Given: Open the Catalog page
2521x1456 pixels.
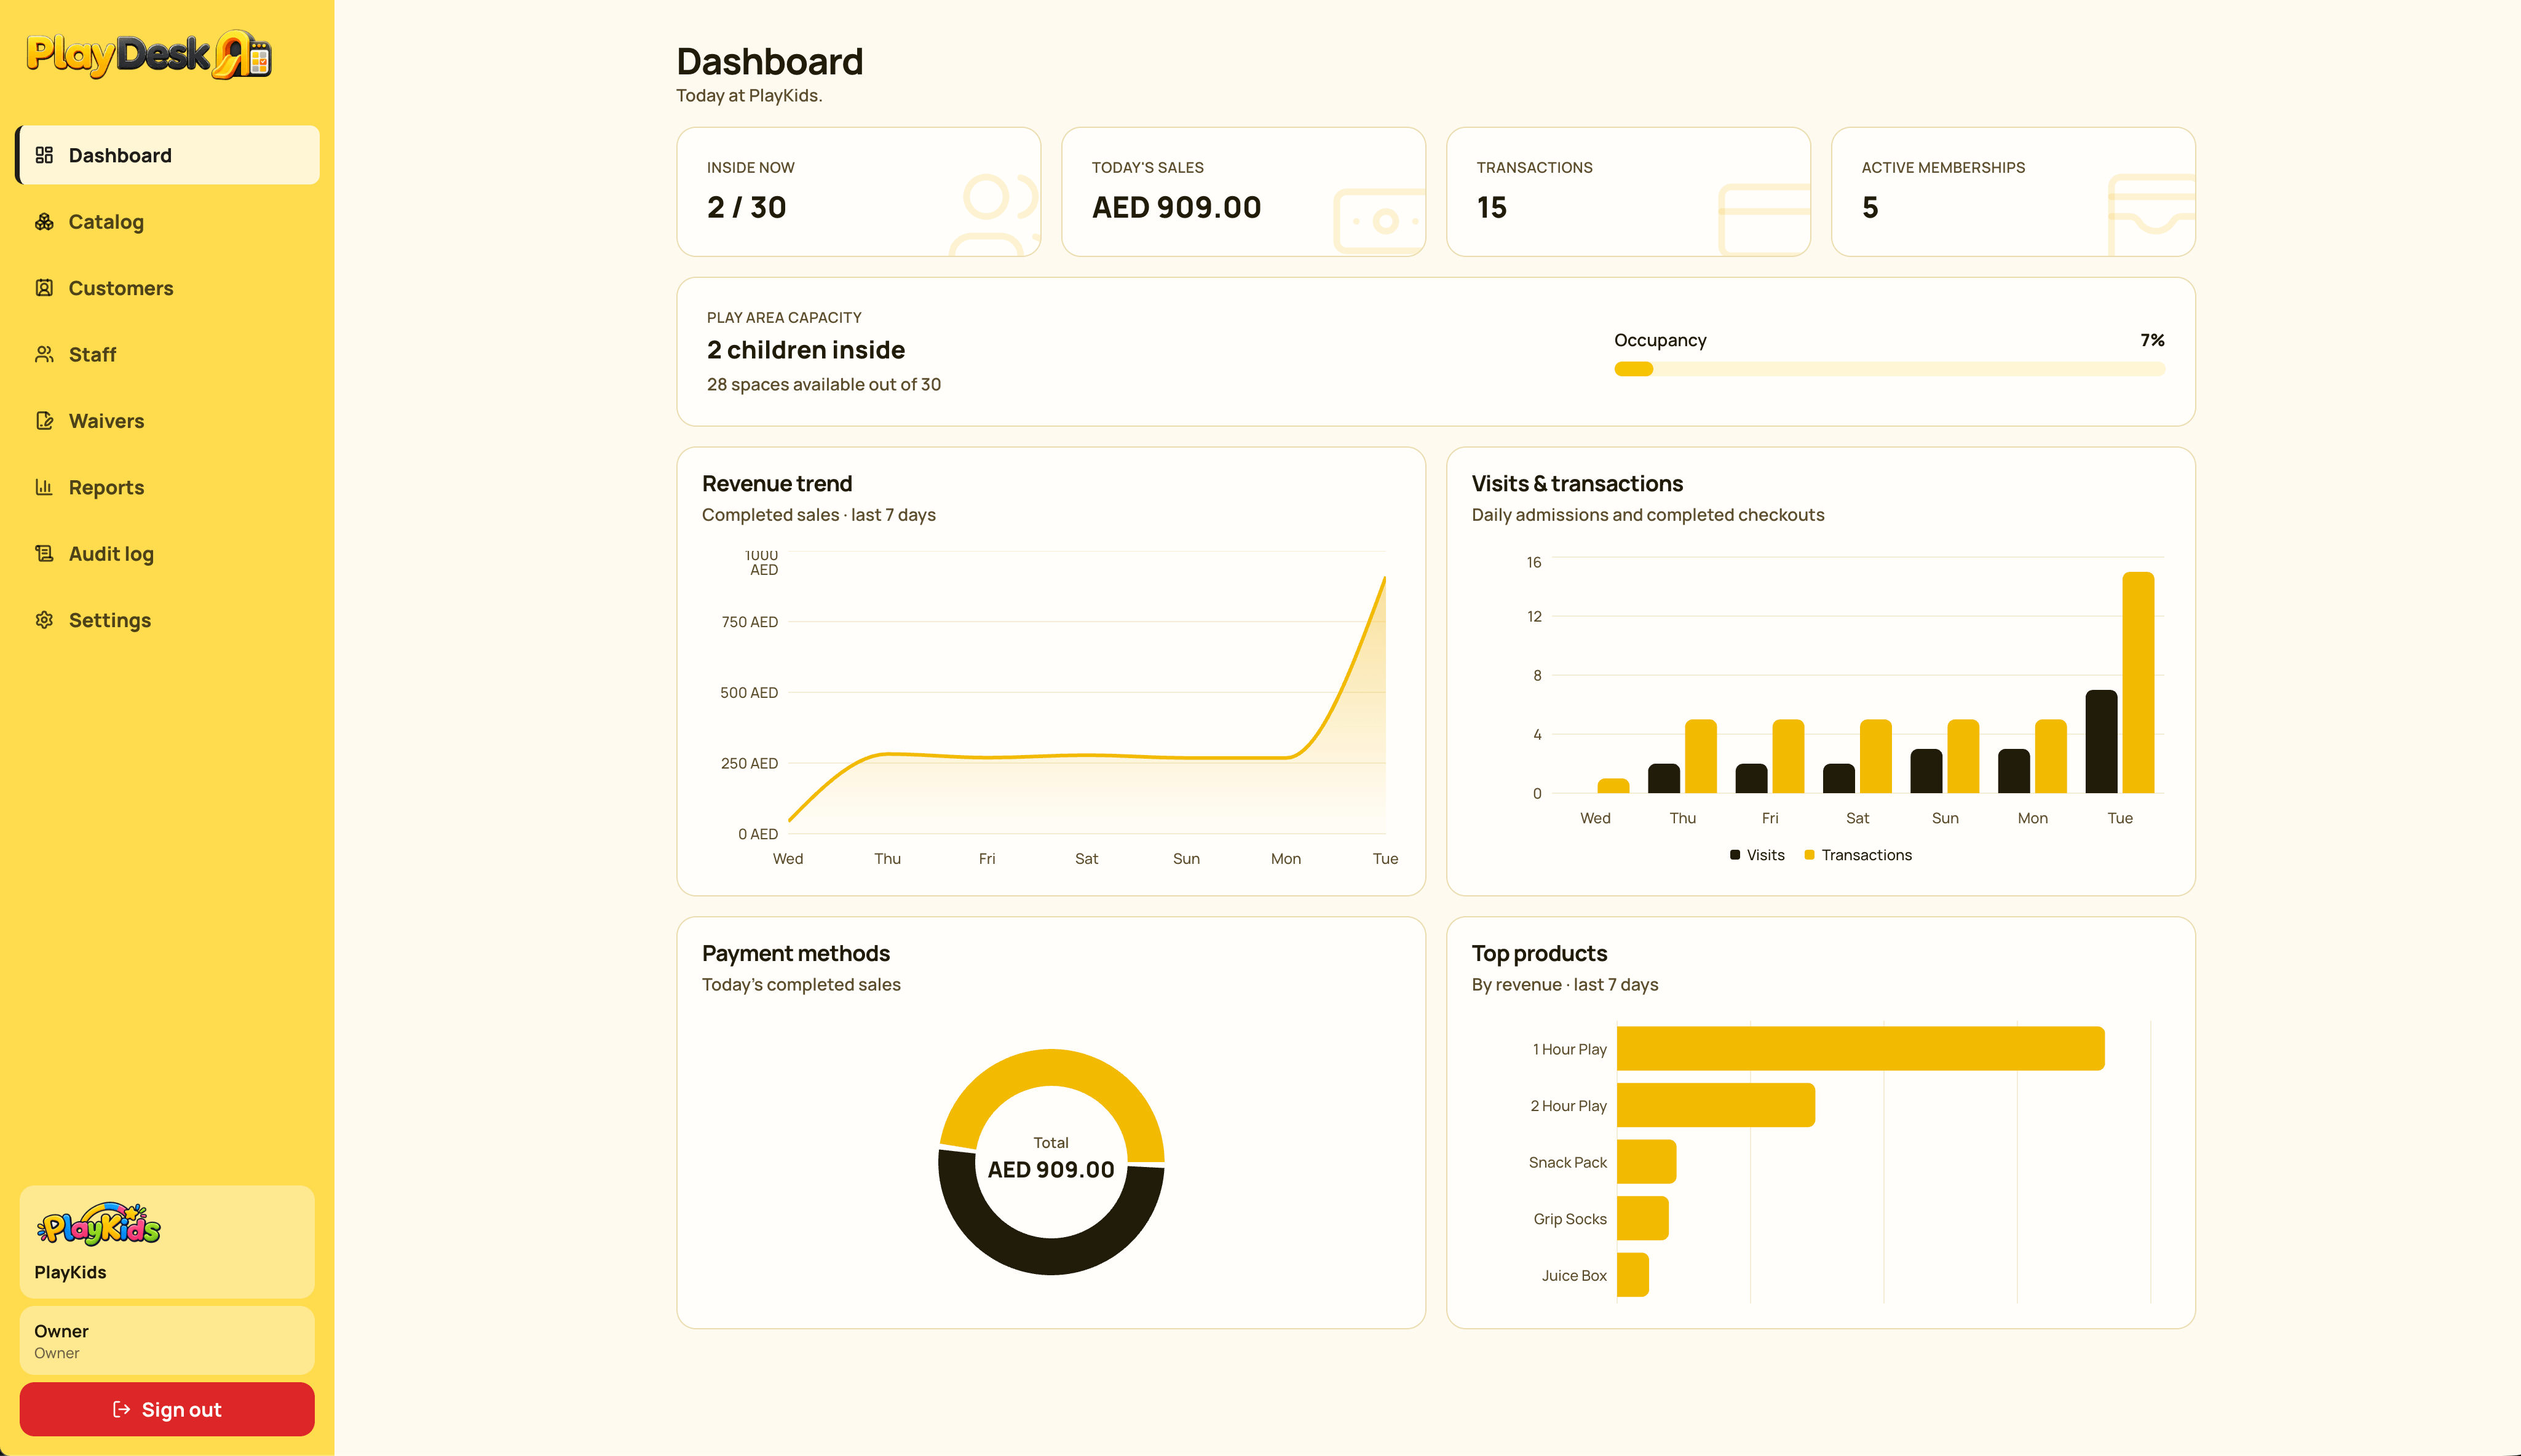Looking at the screenshot, I should [x=168, y=222].
